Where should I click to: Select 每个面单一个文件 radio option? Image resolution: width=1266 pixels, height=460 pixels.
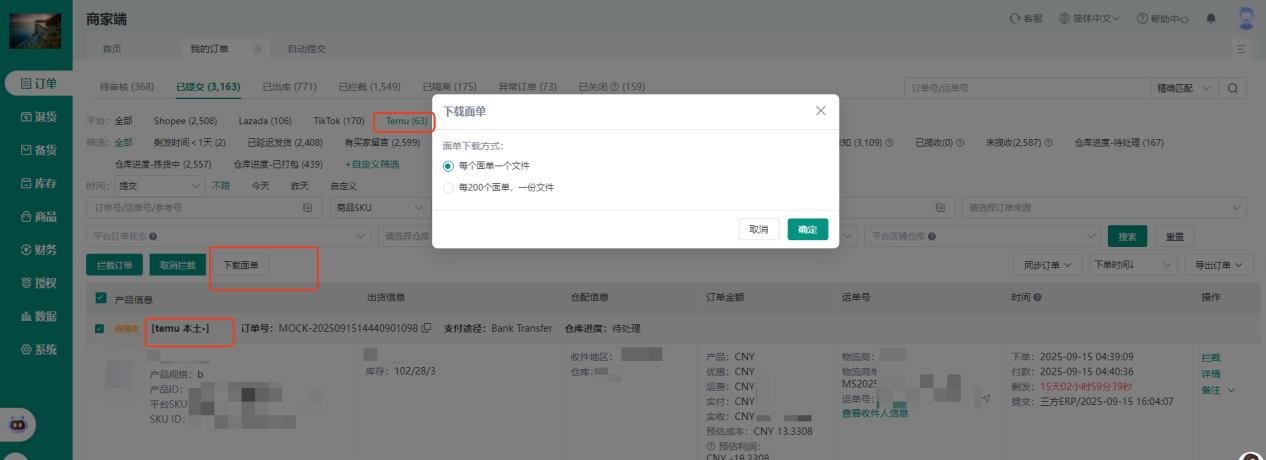448,166
